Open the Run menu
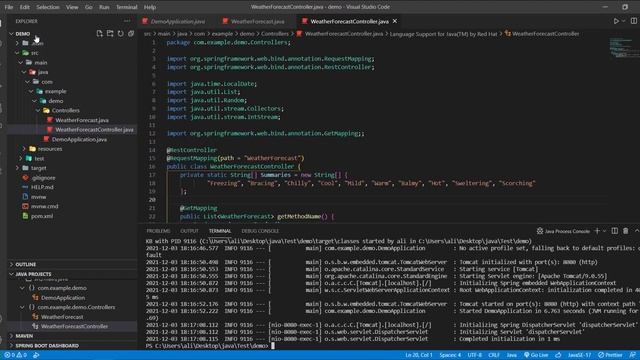This screenshot has height=360, width=640. click(x=104, y=7)
